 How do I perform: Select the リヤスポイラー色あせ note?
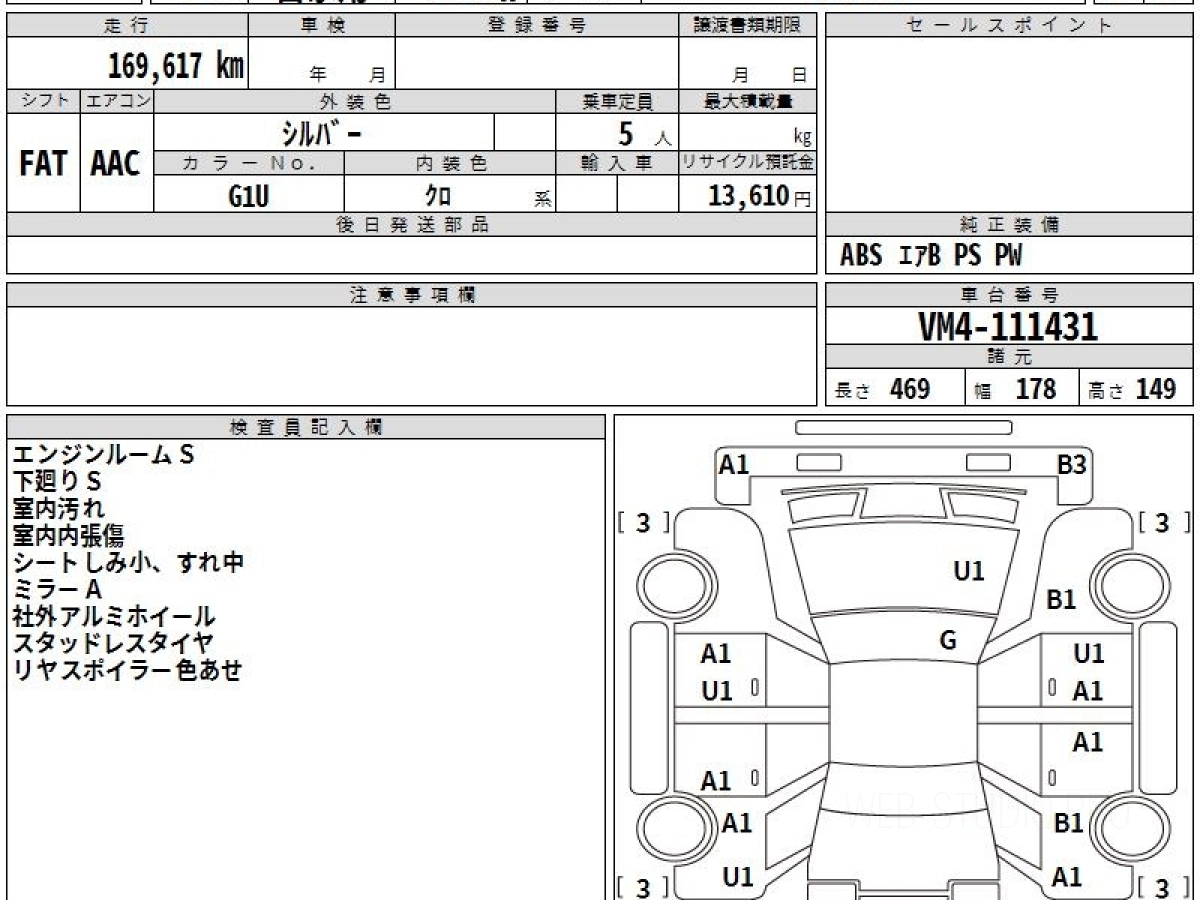tap(127, 671)
